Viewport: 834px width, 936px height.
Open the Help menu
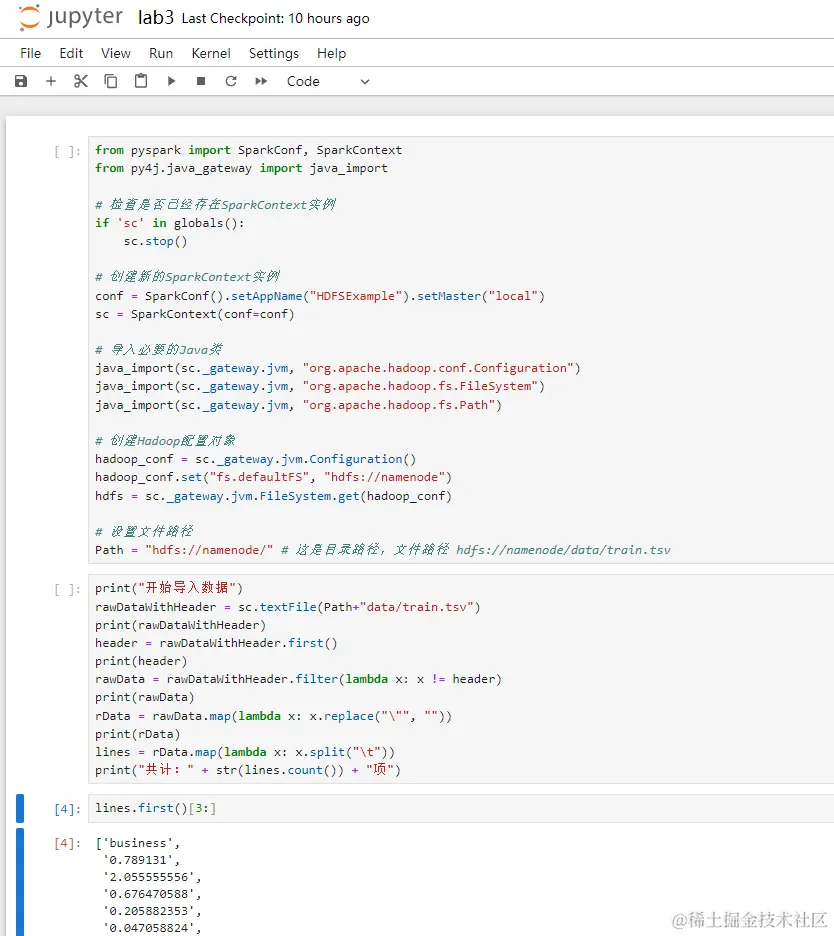[331, 53]
